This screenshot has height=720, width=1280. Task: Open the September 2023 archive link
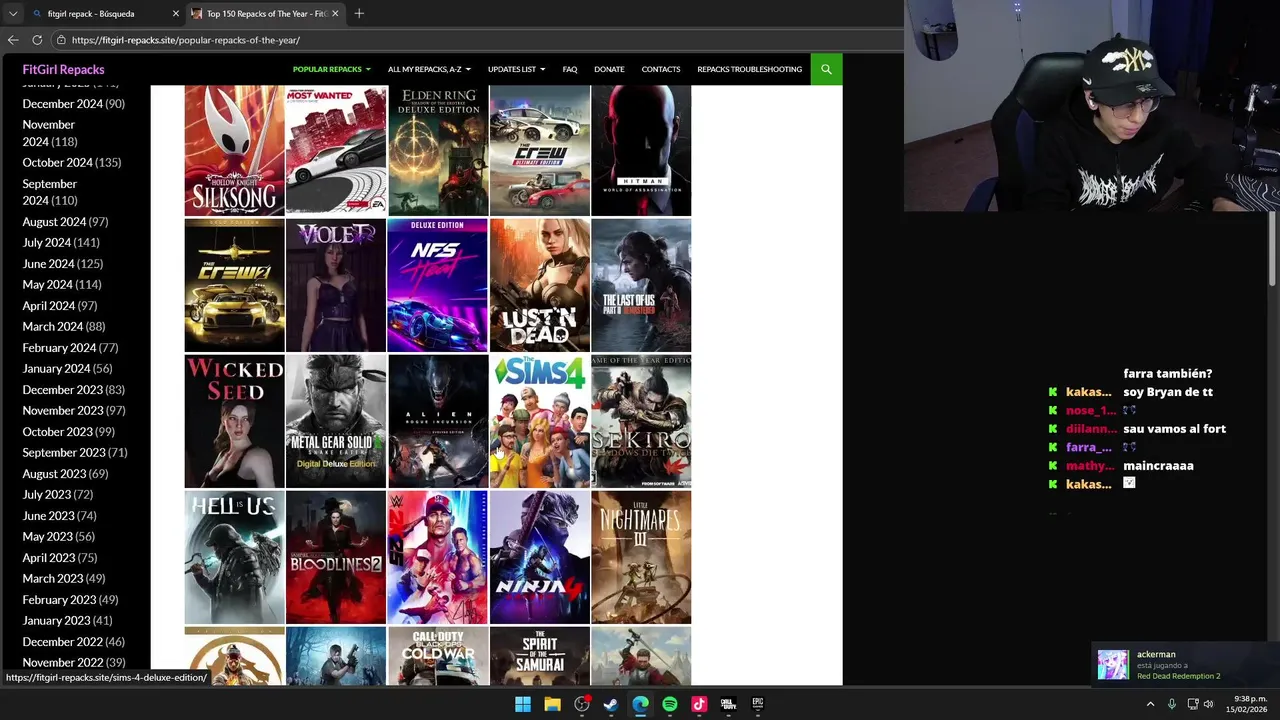click(63, 452)
